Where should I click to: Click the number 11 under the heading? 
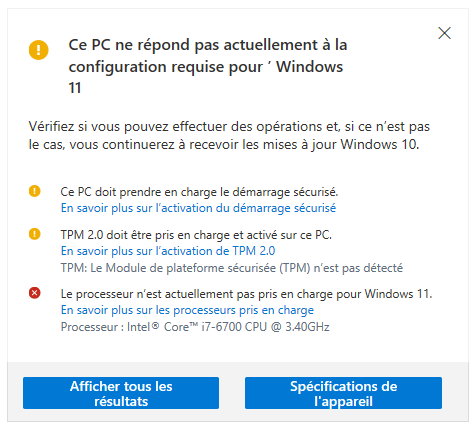pos(75,88)
